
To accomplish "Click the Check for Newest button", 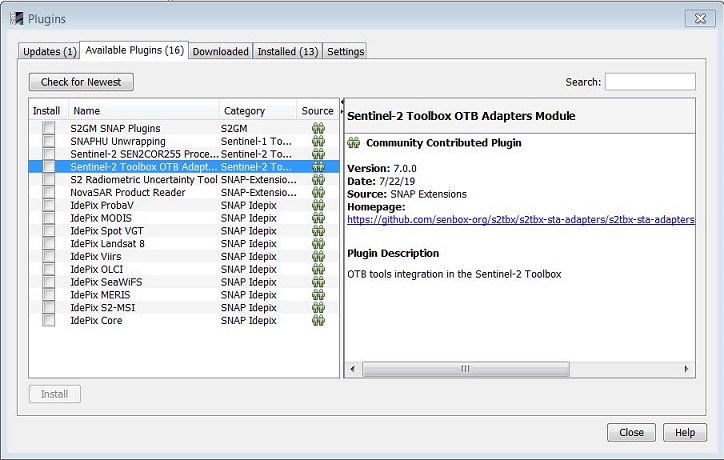I will [x=81, y=82].
